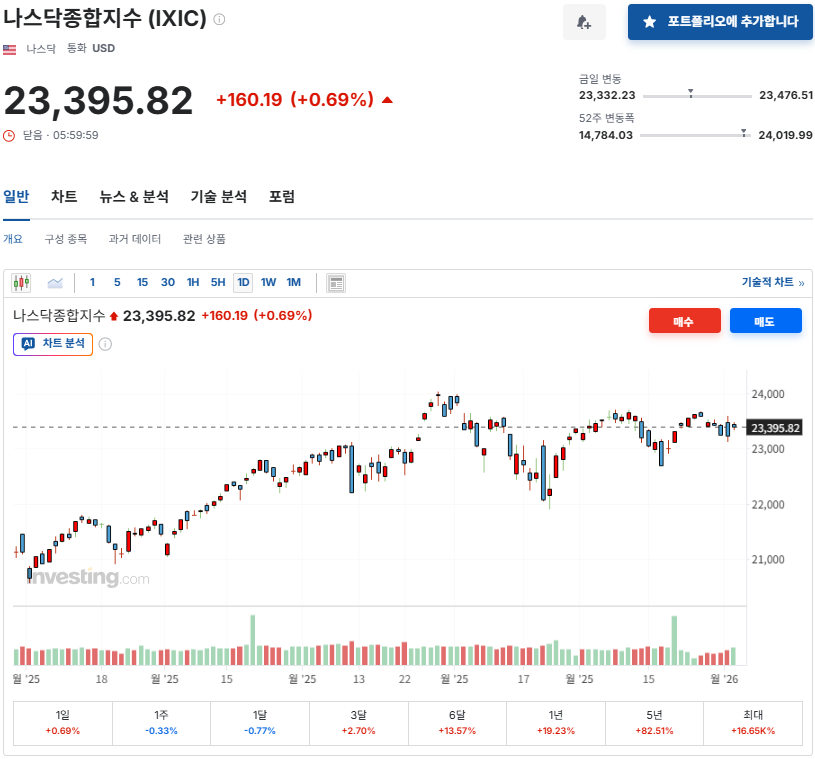Set chart interval to 30 minutes

point(167,282)
